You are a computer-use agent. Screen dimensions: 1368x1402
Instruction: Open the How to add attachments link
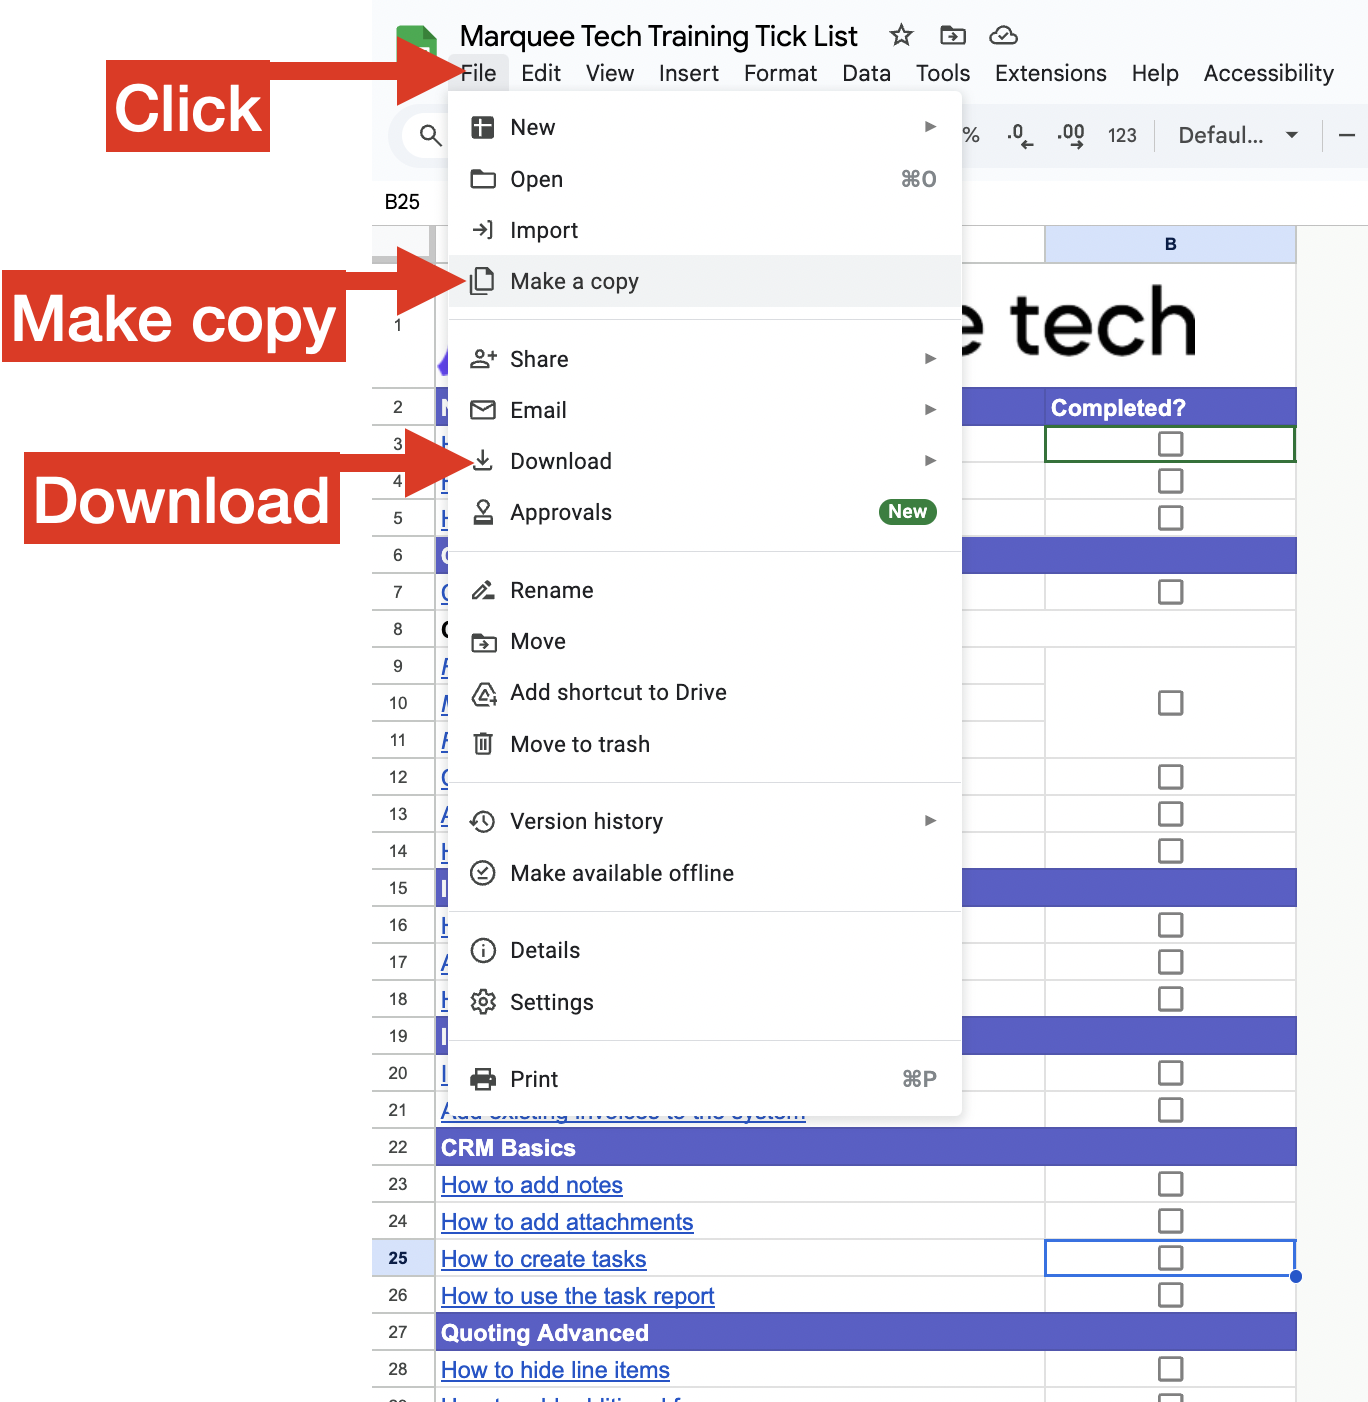[x=567, y=1222]
